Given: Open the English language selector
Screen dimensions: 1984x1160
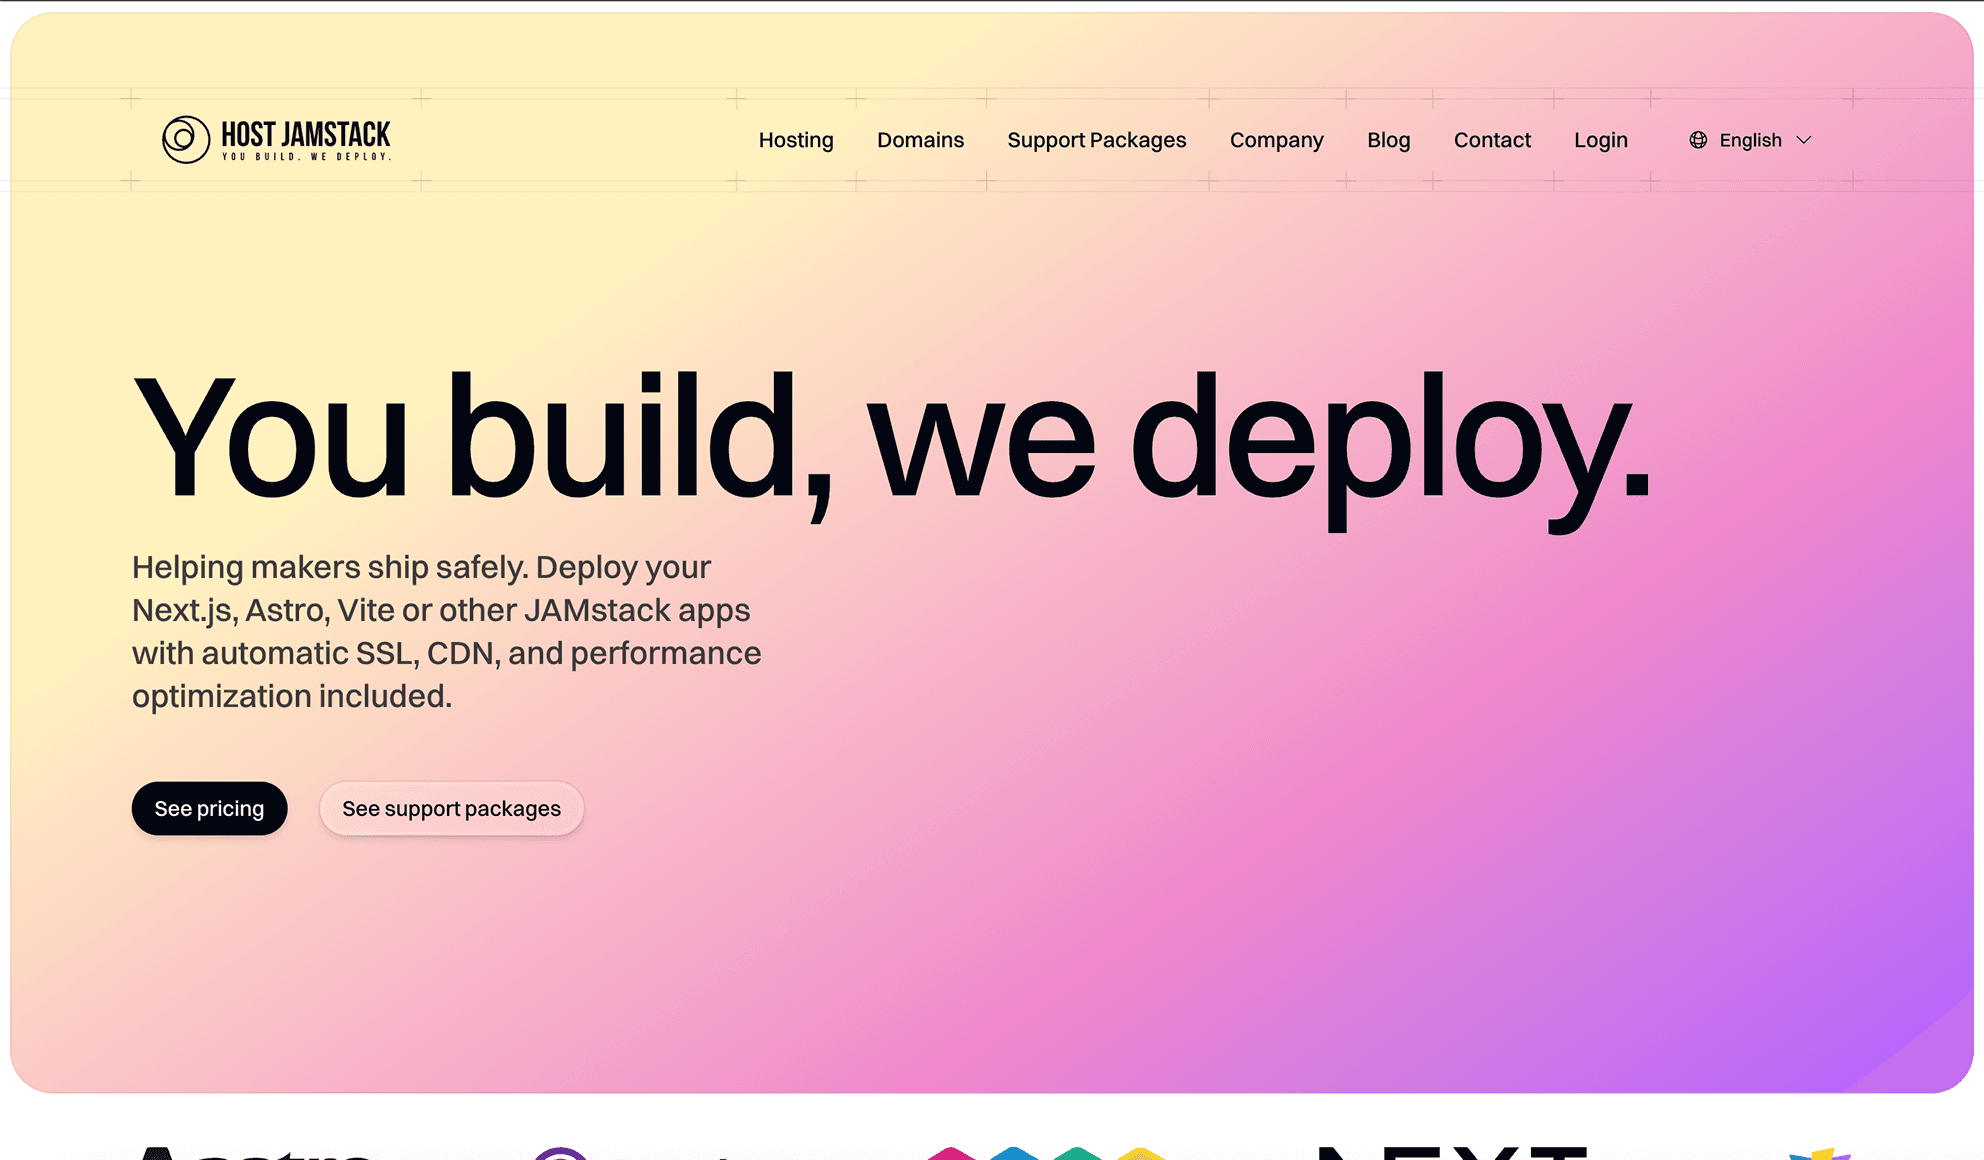Looking at the screenshot, I should 1750,140.
